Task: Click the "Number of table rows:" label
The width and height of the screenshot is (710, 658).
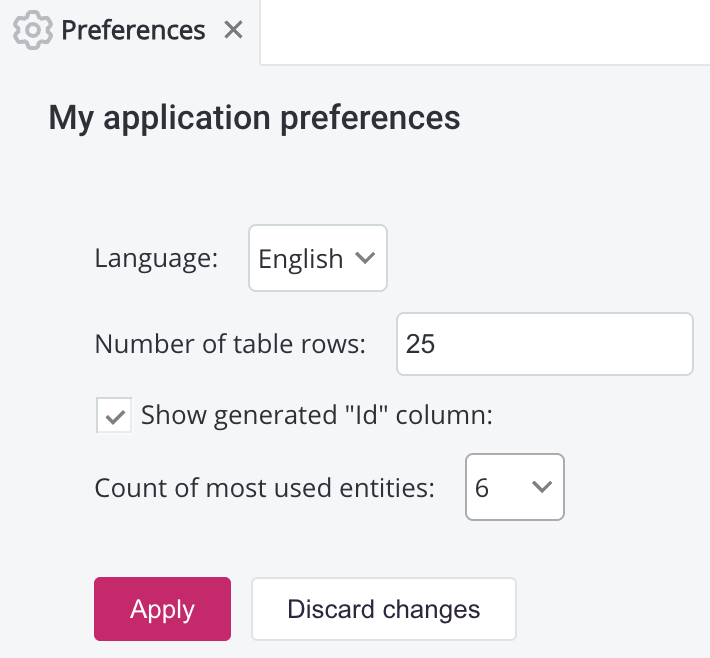Action: click(x=230, y=344)
